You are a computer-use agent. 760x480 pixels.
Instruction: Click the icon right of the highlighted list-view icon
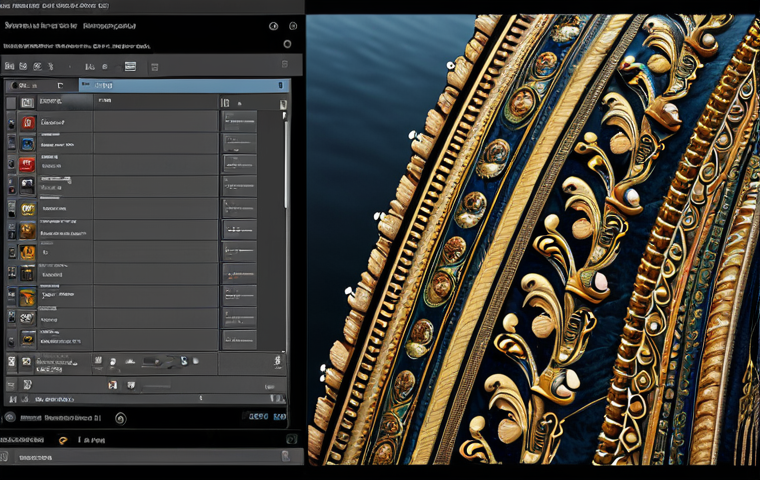(x=155, y=67)
